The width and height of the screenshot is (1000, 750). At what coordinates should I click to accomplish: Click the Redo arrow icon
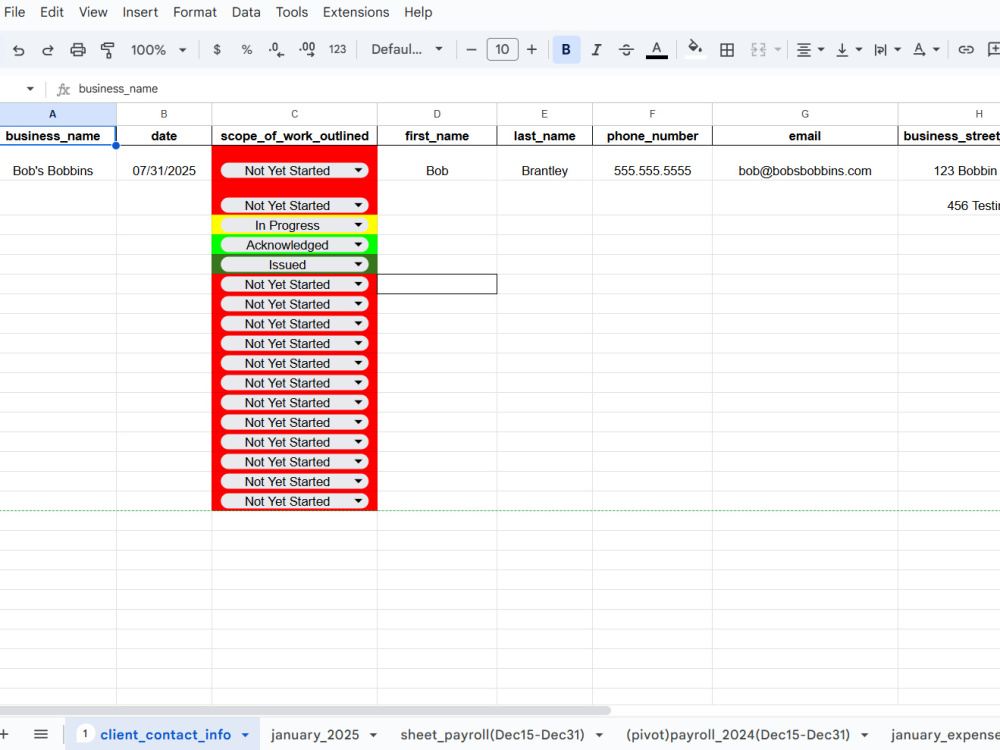[48, 50]
